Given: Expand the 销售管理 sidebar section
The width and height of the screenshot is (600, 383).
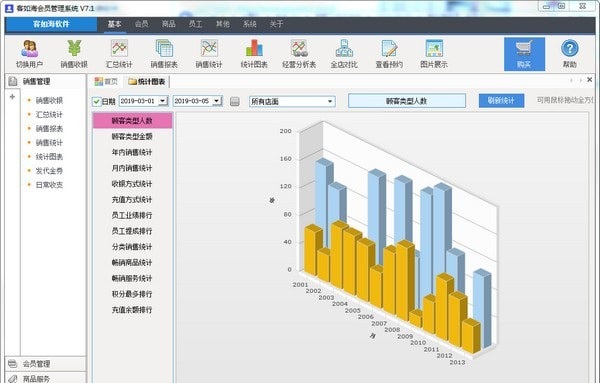Looking at the screenshot, I should tap(45, 81).
